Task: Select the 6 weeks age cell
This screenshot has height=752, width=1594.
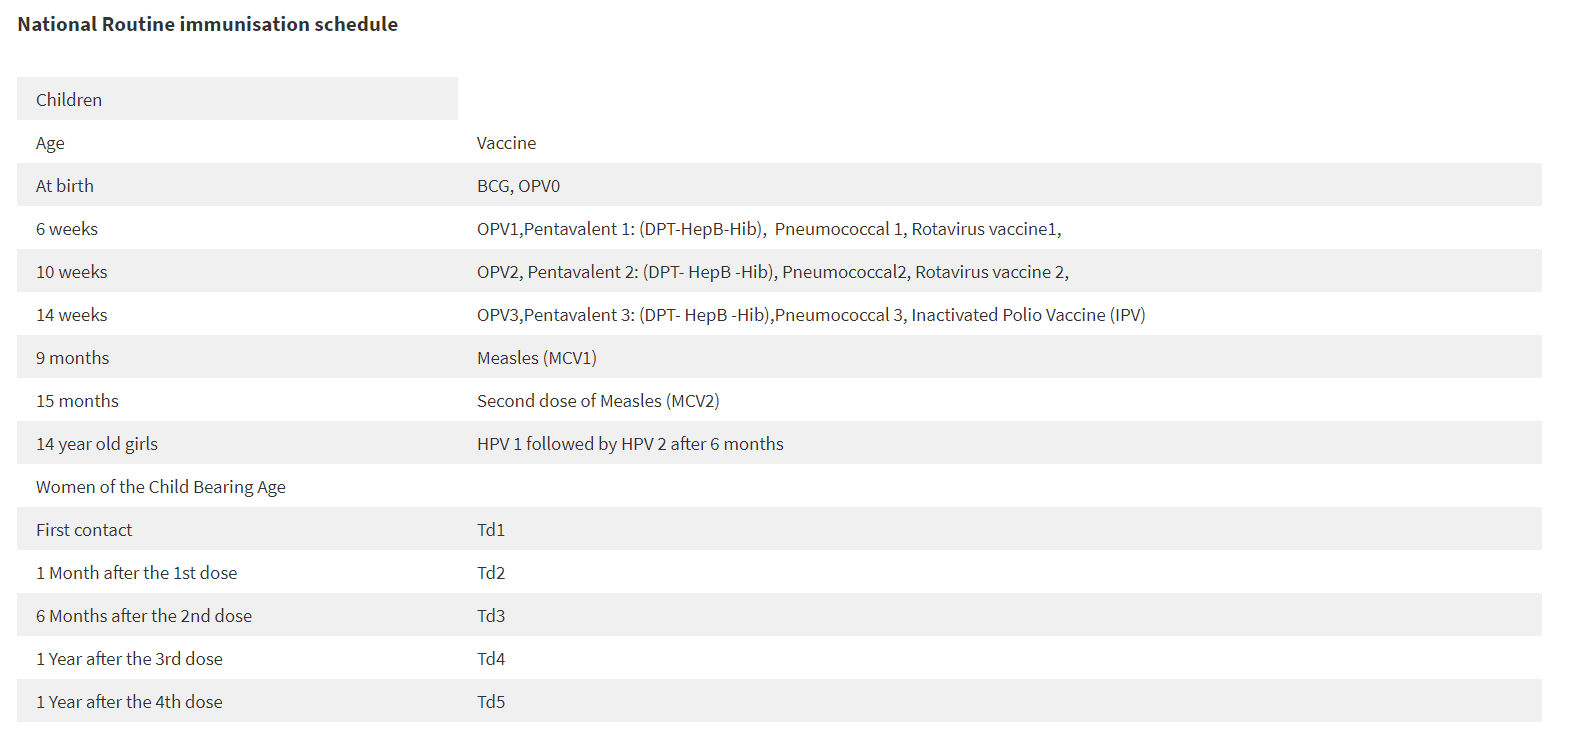Action: point(67,229)
